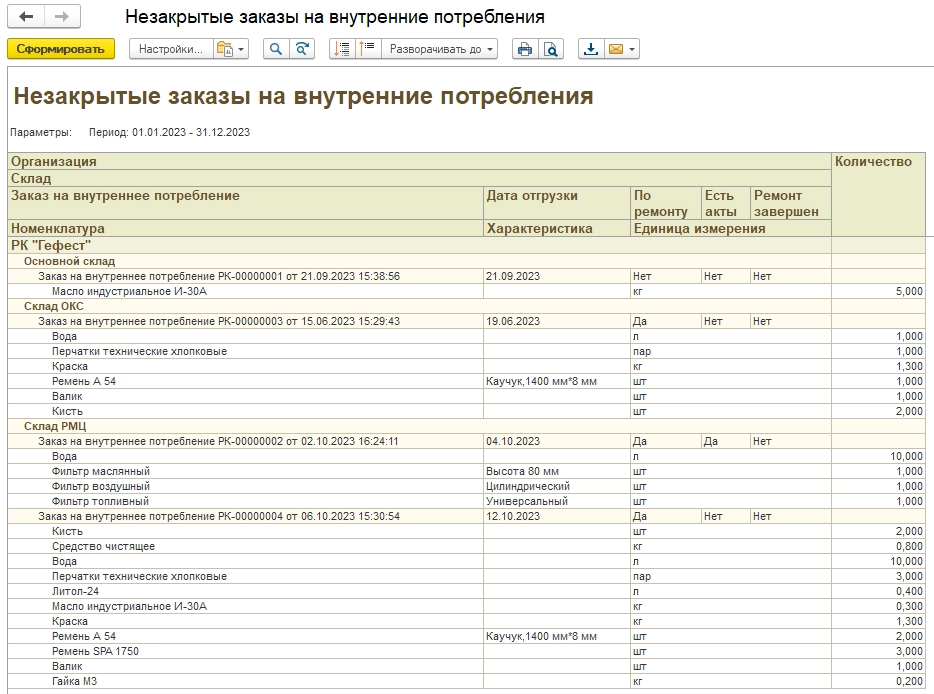Click the yellow Сформировать button
The image size is (934, 694).
pyautogui.click(x=61, y=49)
